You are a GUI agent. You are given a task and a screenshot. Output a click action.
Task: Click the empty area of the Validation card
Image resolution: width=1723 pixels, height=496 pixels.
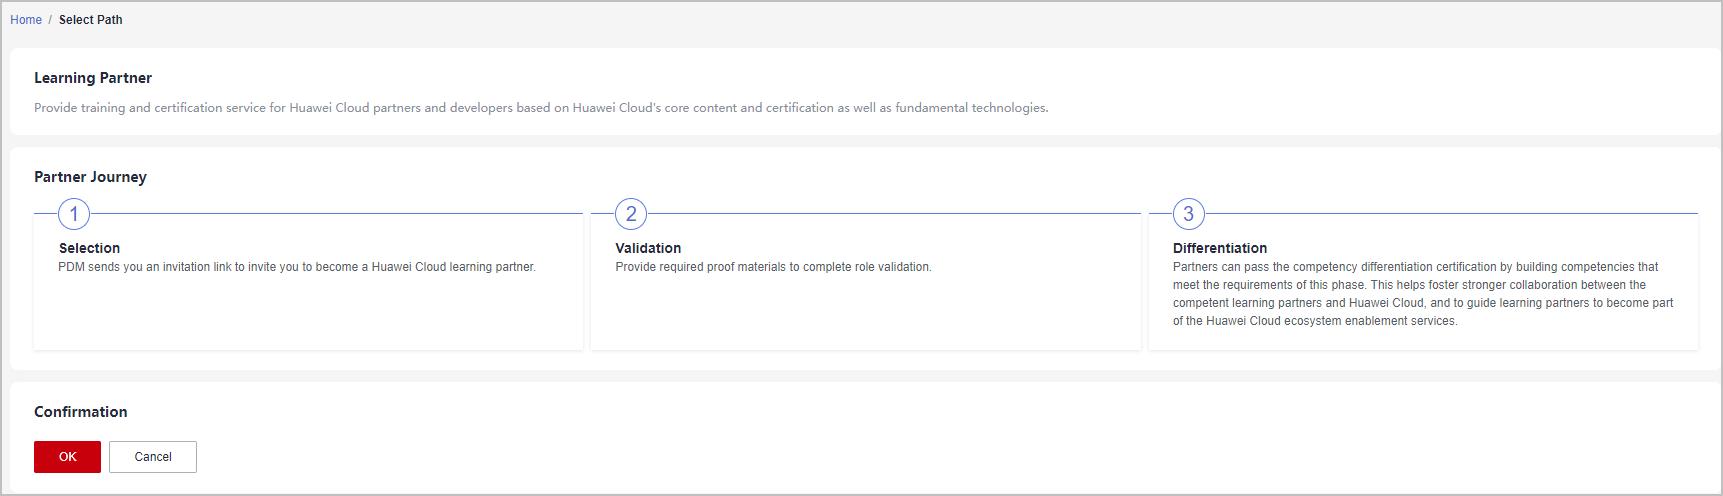click(x=865, y=312)
